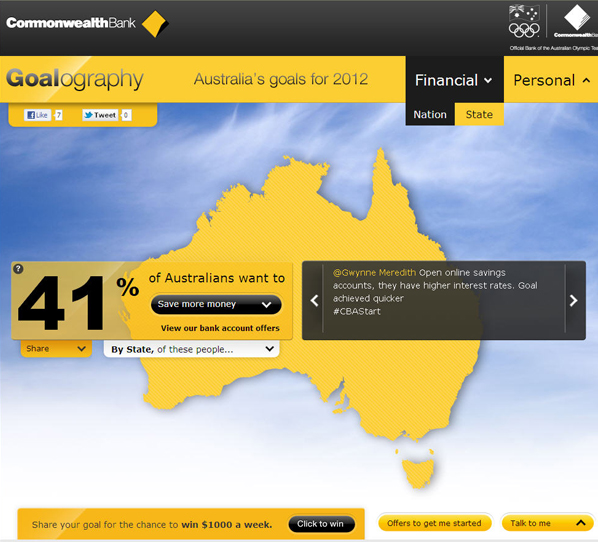Click the CommonwealthBank wordmark

tap(71, 23)
